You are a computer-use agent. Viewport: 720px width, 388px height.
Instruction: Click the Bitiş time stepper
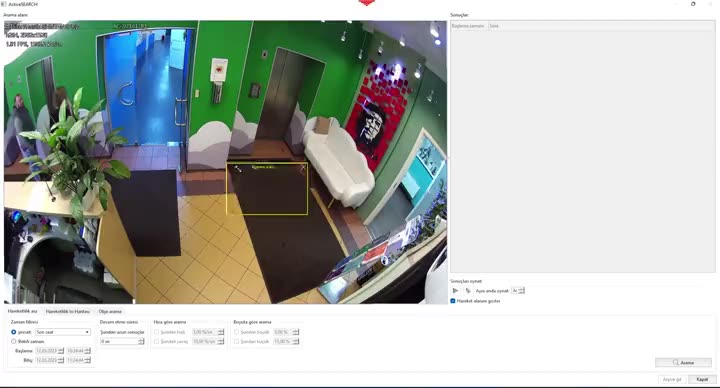click(x=88, y=360)
